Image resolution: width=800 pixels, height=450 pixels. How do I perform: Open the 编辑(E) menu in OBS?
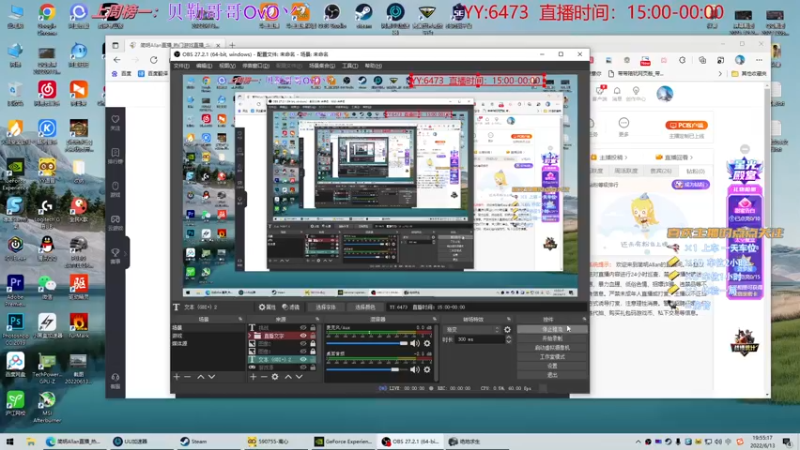point(204,66)
